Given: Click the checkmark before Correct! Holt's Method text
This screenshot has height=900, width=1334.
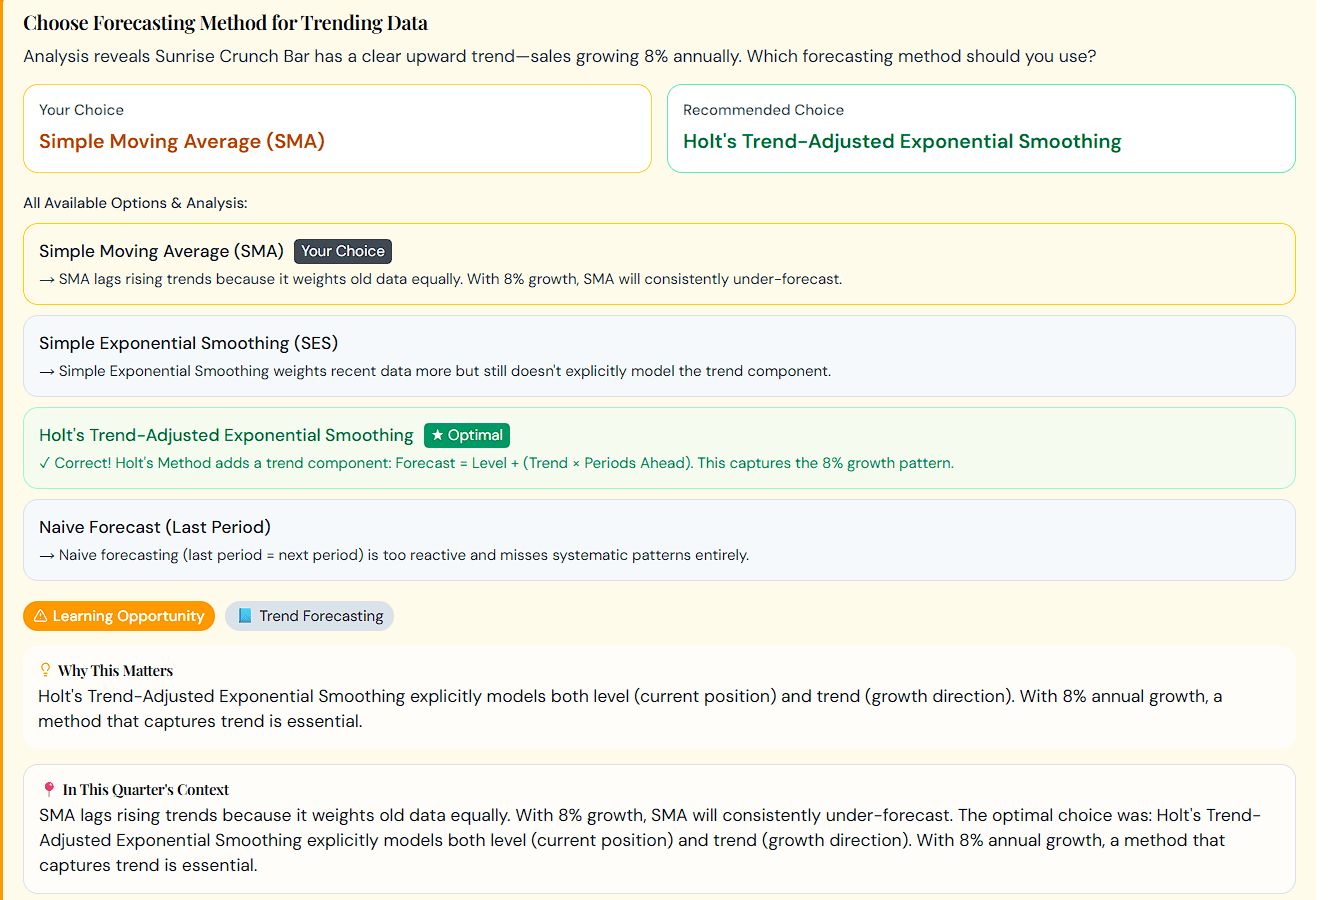Looking at the screenshot, I should click(44, 463).
